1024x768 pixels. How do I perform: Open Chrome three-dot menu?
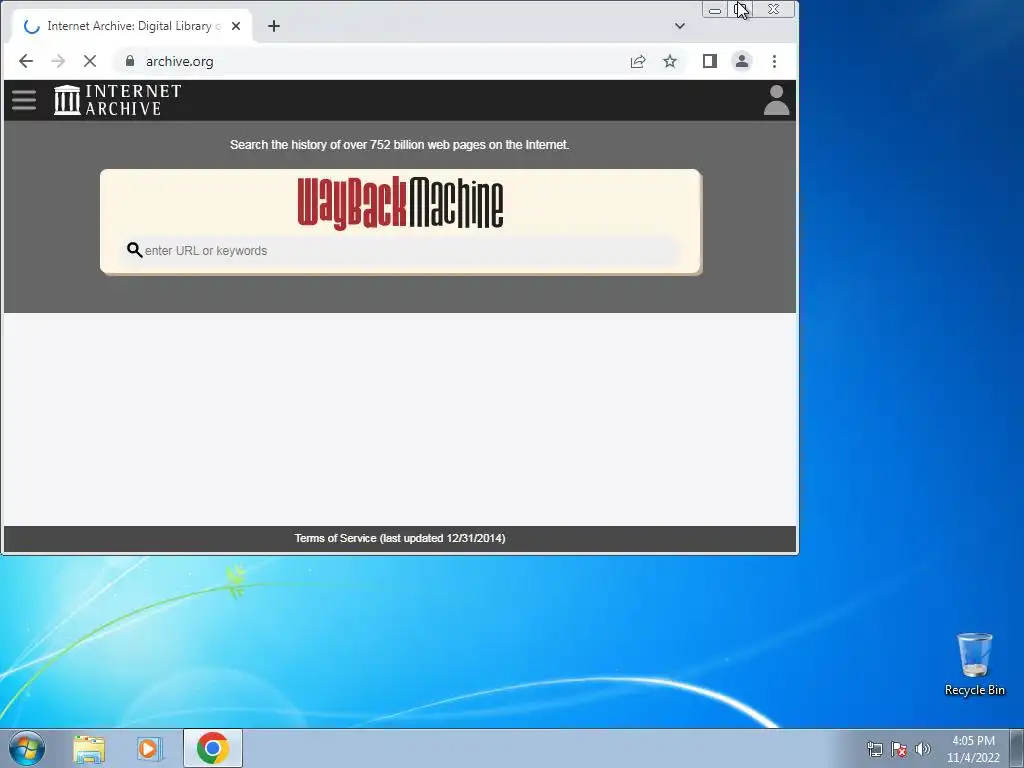775,61
